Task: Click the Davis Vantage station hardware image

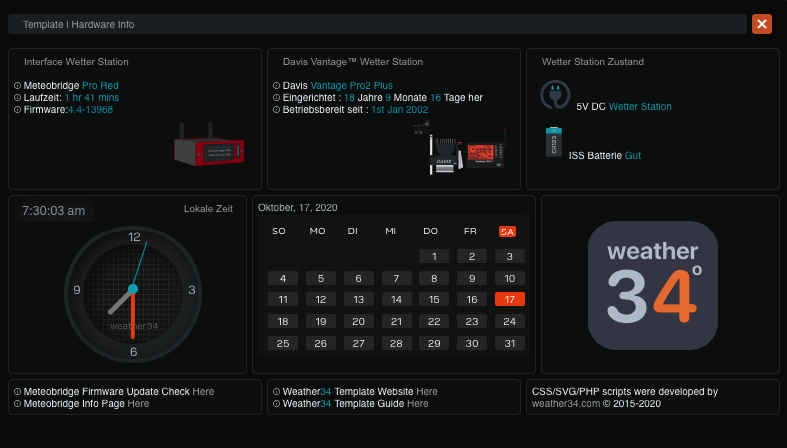Action: tap(459, 148)
